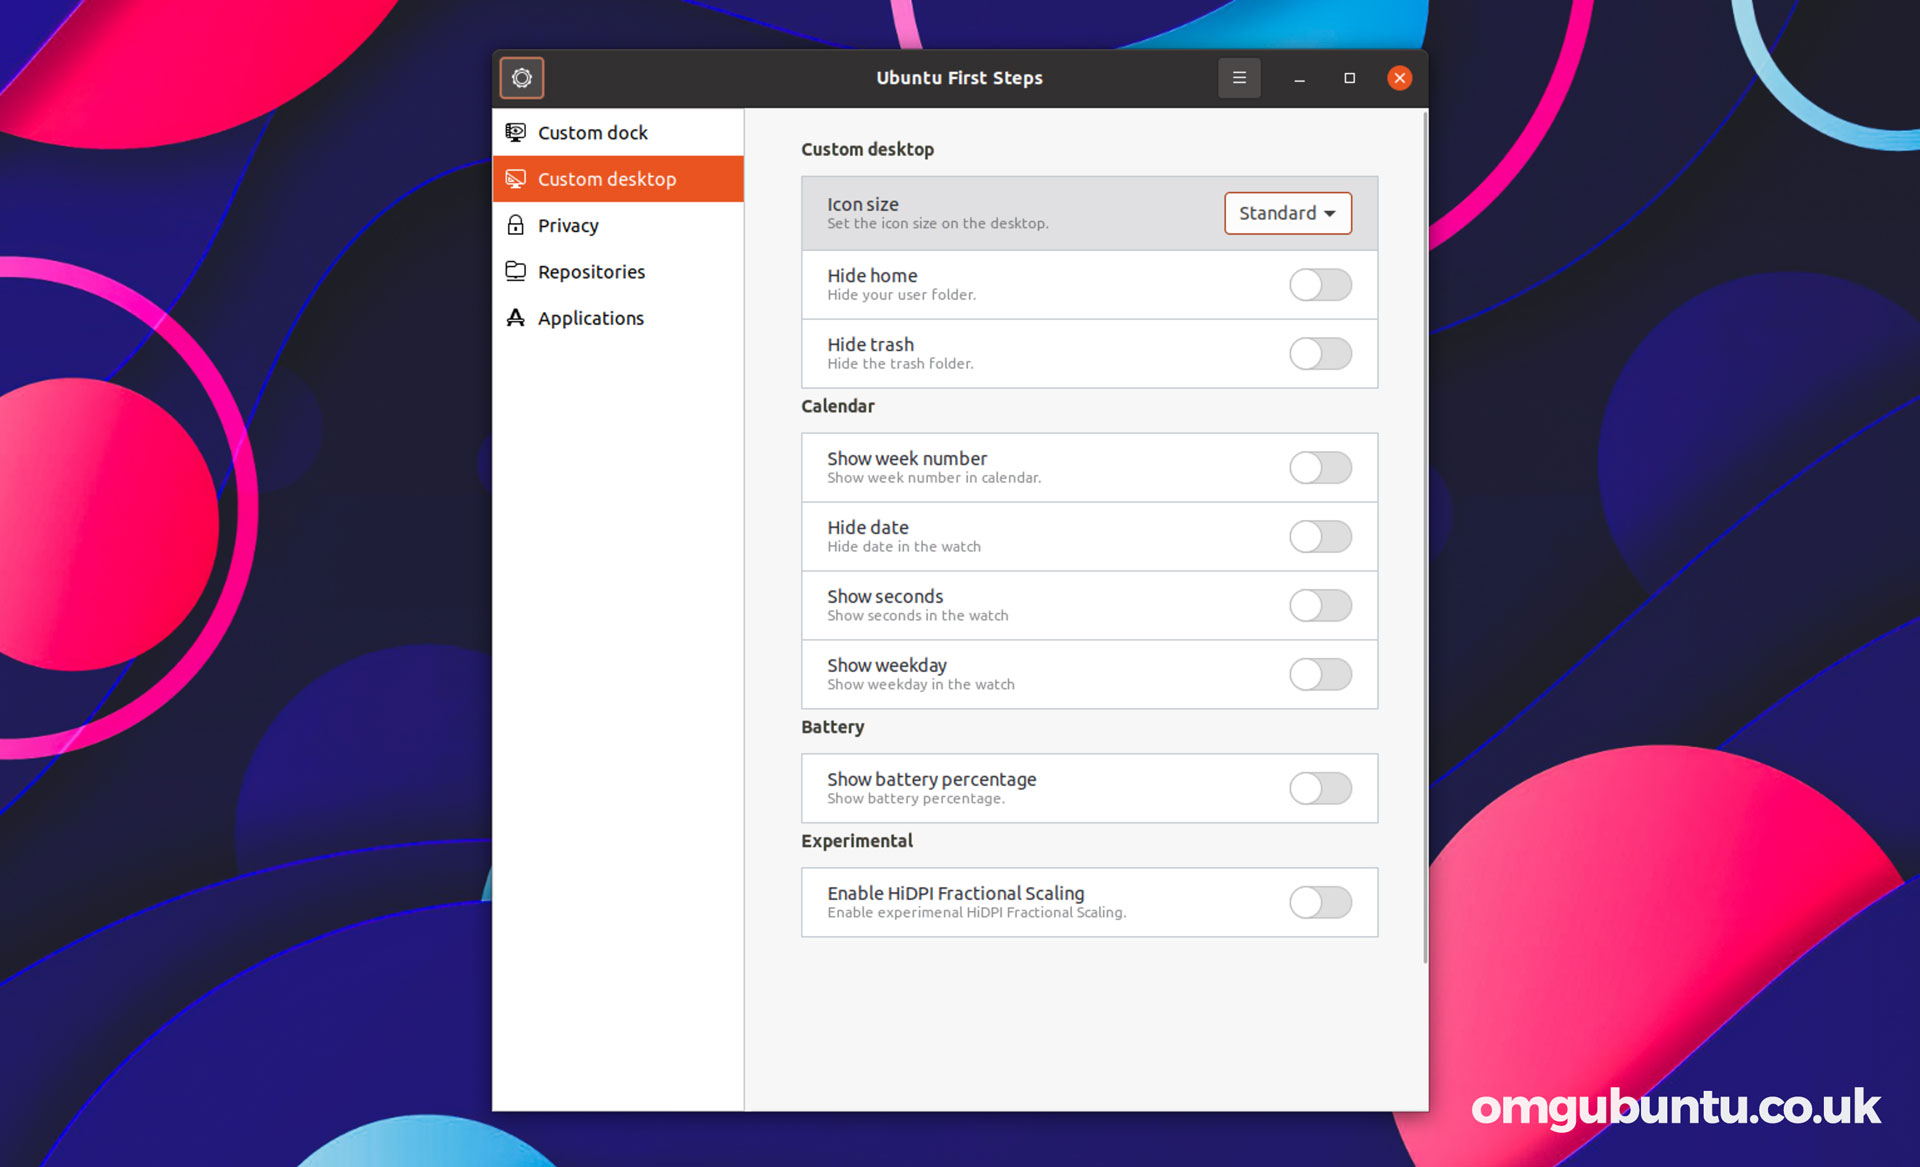Minimize the Ubuntu First Steps window
The image size is (1920, 1167).
[1299, 78]
